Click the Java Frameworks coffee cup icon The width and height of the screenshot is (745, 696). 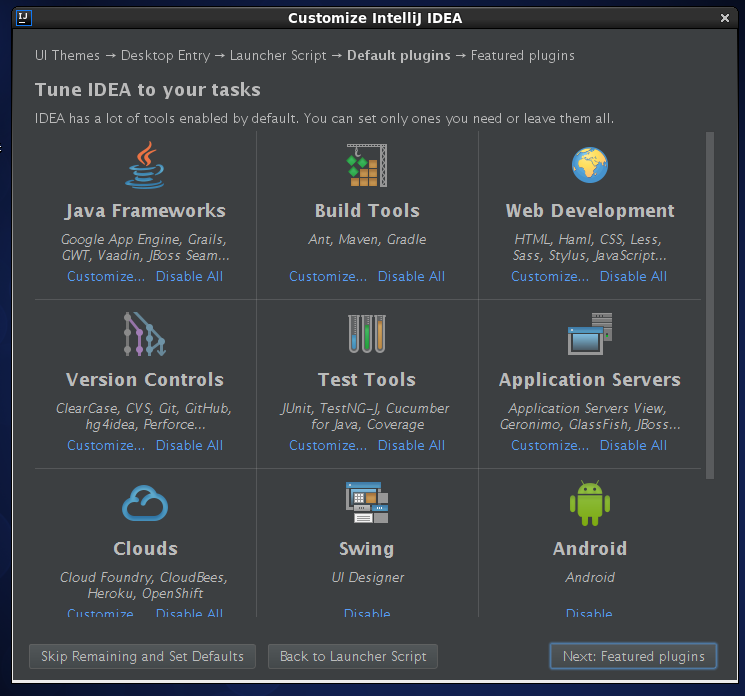[x=145, y=165]
